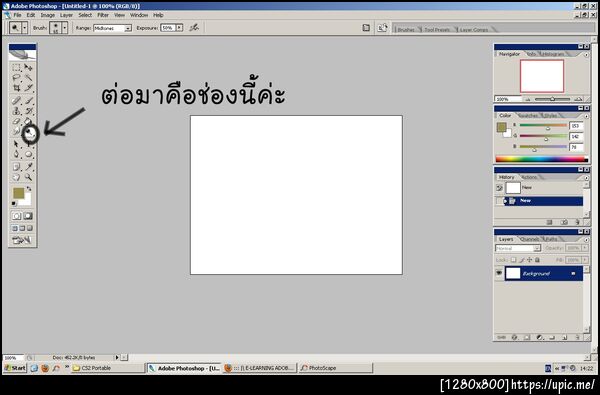
Task: Select the Clone Stamp tool
Action: coord(16,111)
